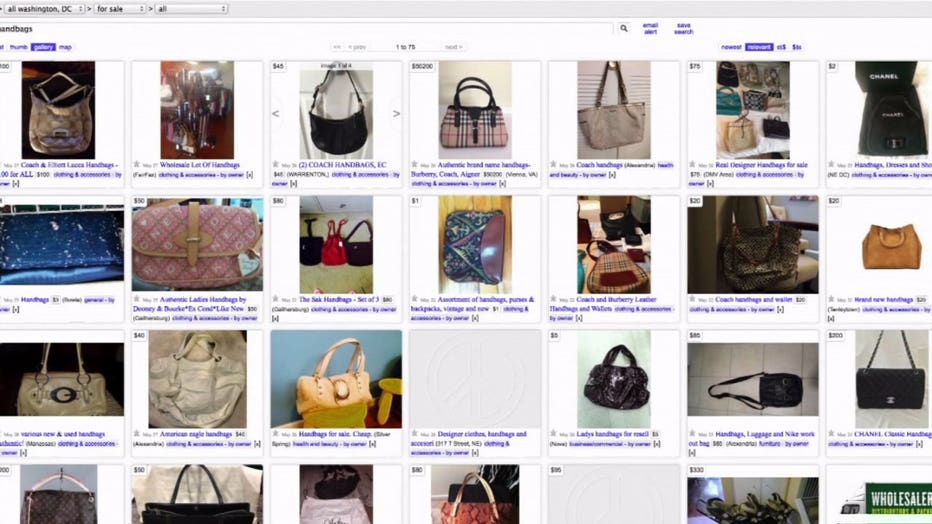
Task: Open the 'all washington, DC' area dropdown
Action: click(x=43, y=9)
